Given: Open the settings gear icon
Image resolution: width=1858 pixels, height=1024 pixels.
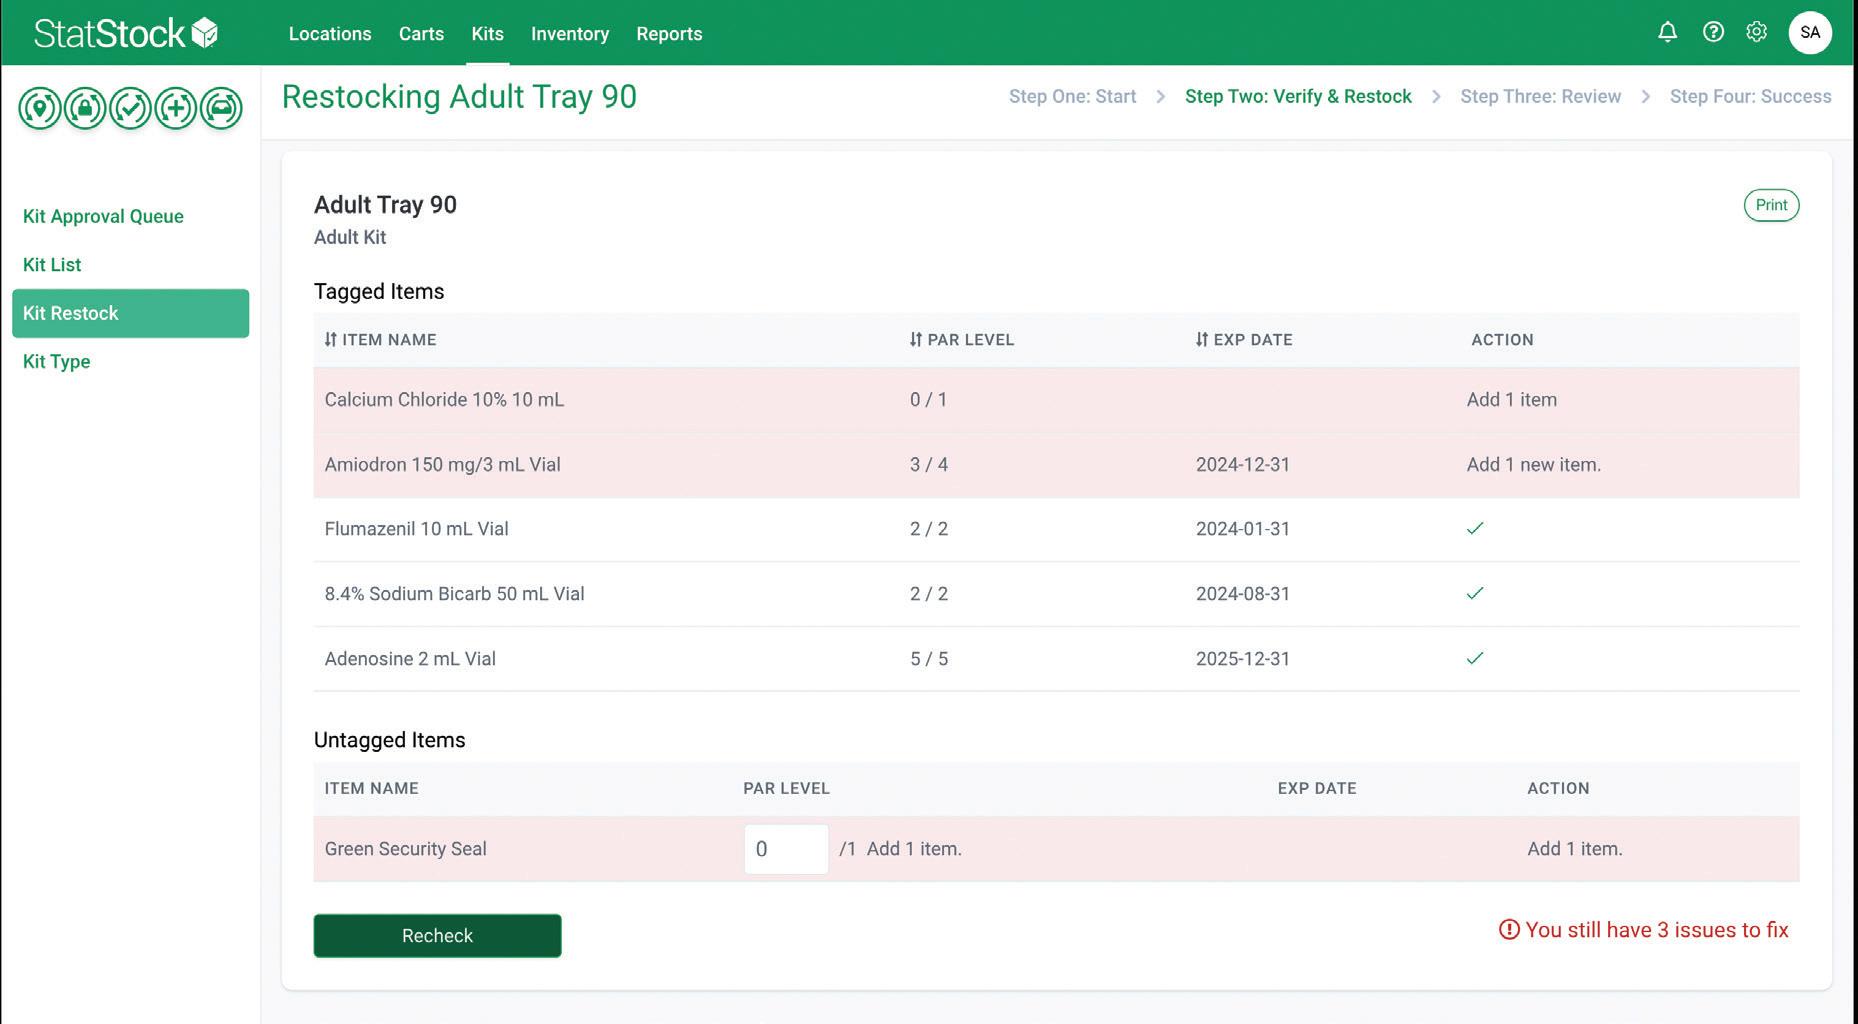Looking at the screenshot, I should [1756, 32].
